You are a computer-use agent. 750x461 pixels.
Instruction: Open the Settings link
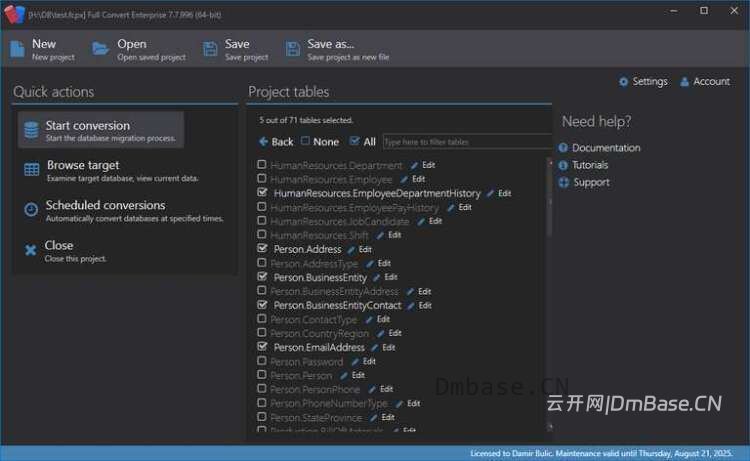point(643,82)
